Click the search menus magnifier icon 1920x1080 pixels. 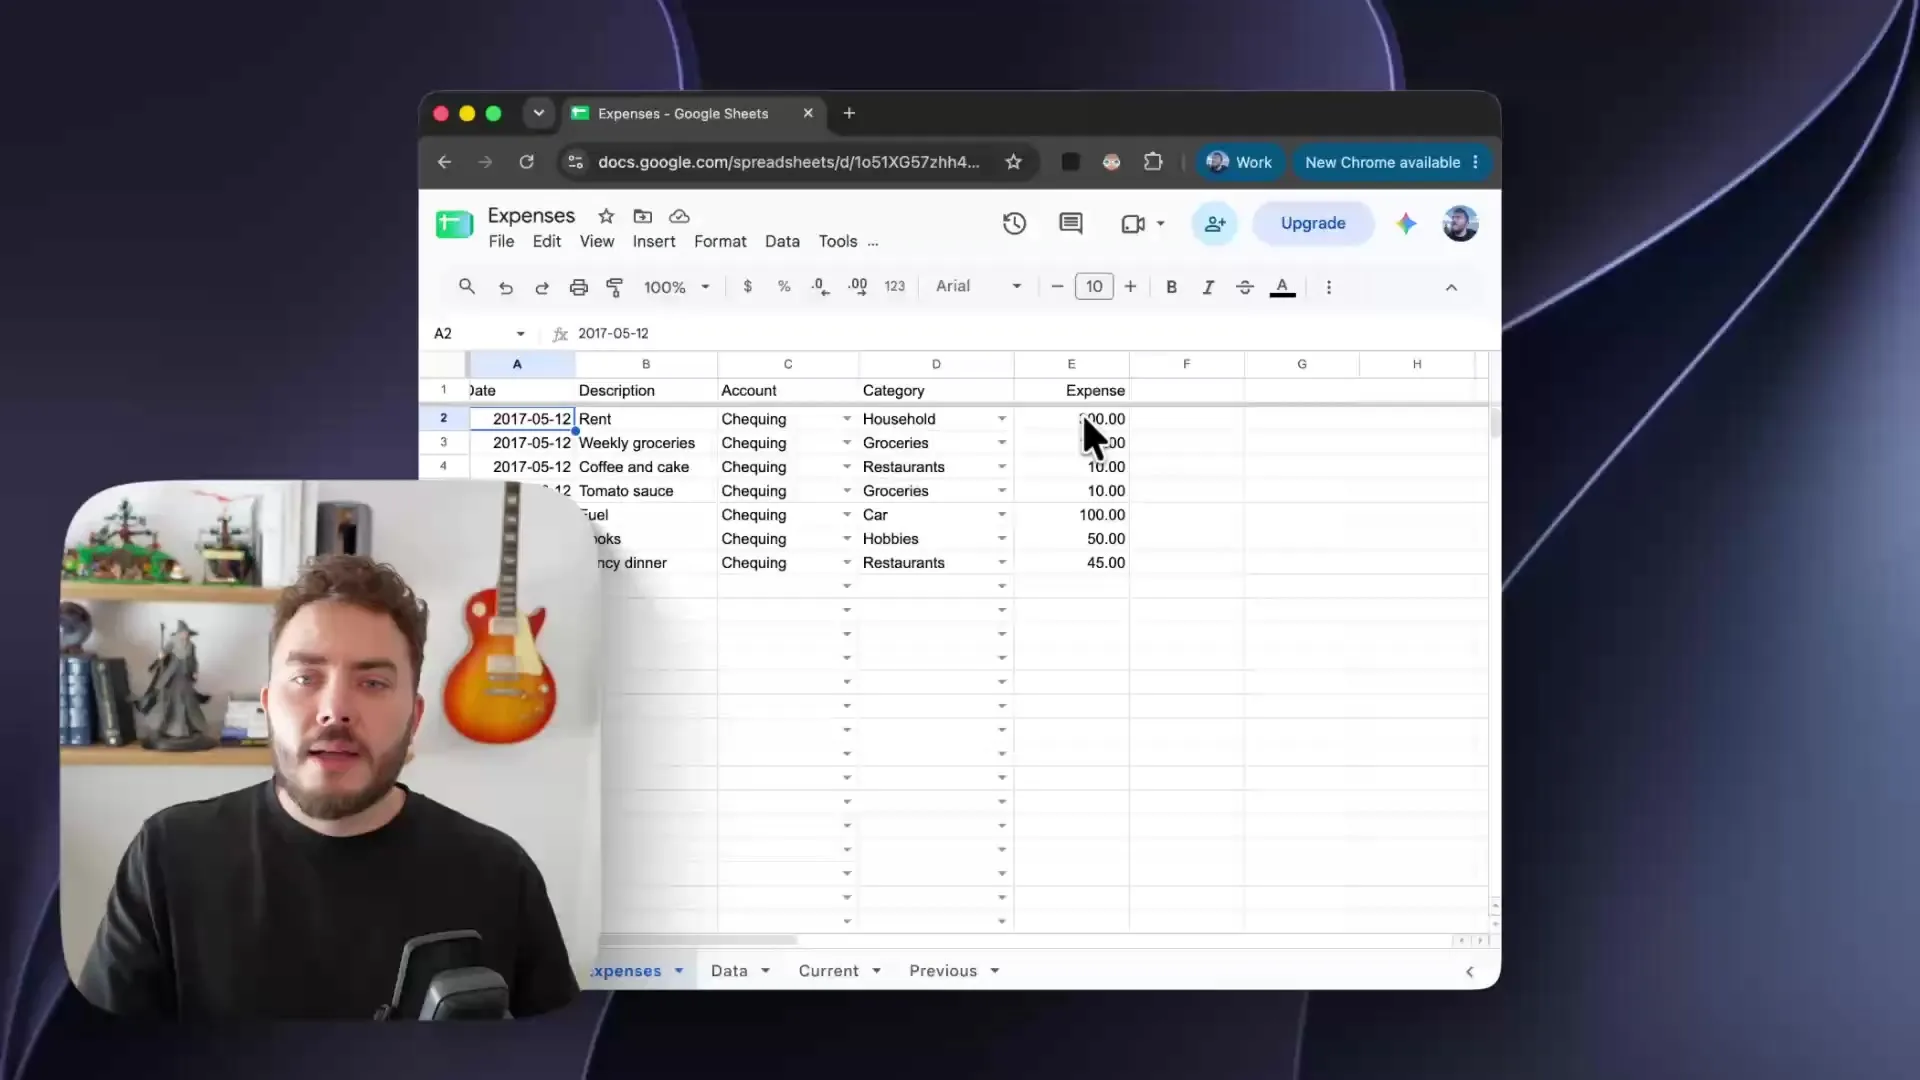click(466, 287)
